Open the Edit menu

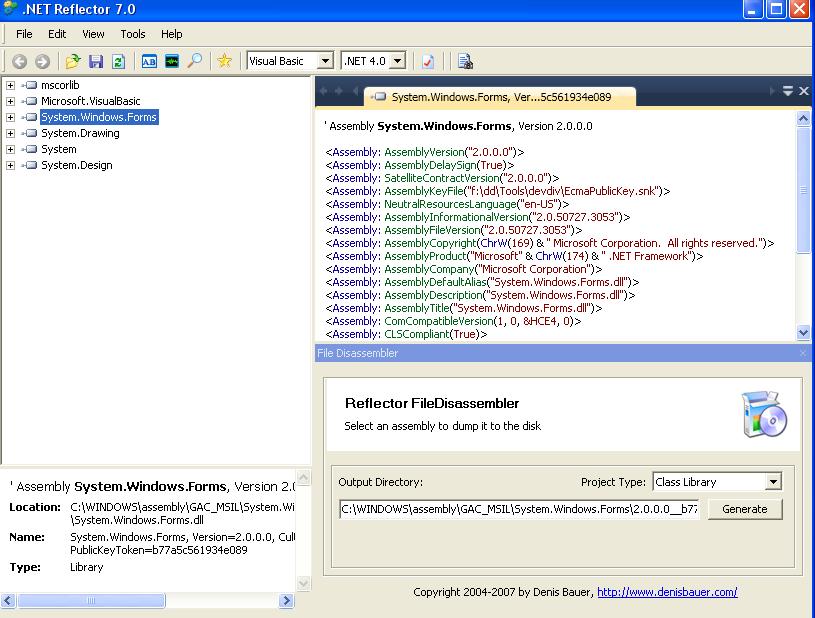[x=57, y=34]
